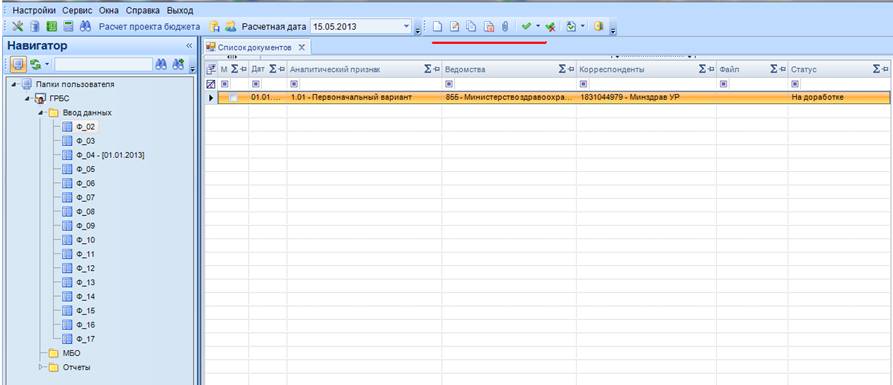Click the binoculars search icon in main toolbar
893x385 pixels.
point(85,26)
